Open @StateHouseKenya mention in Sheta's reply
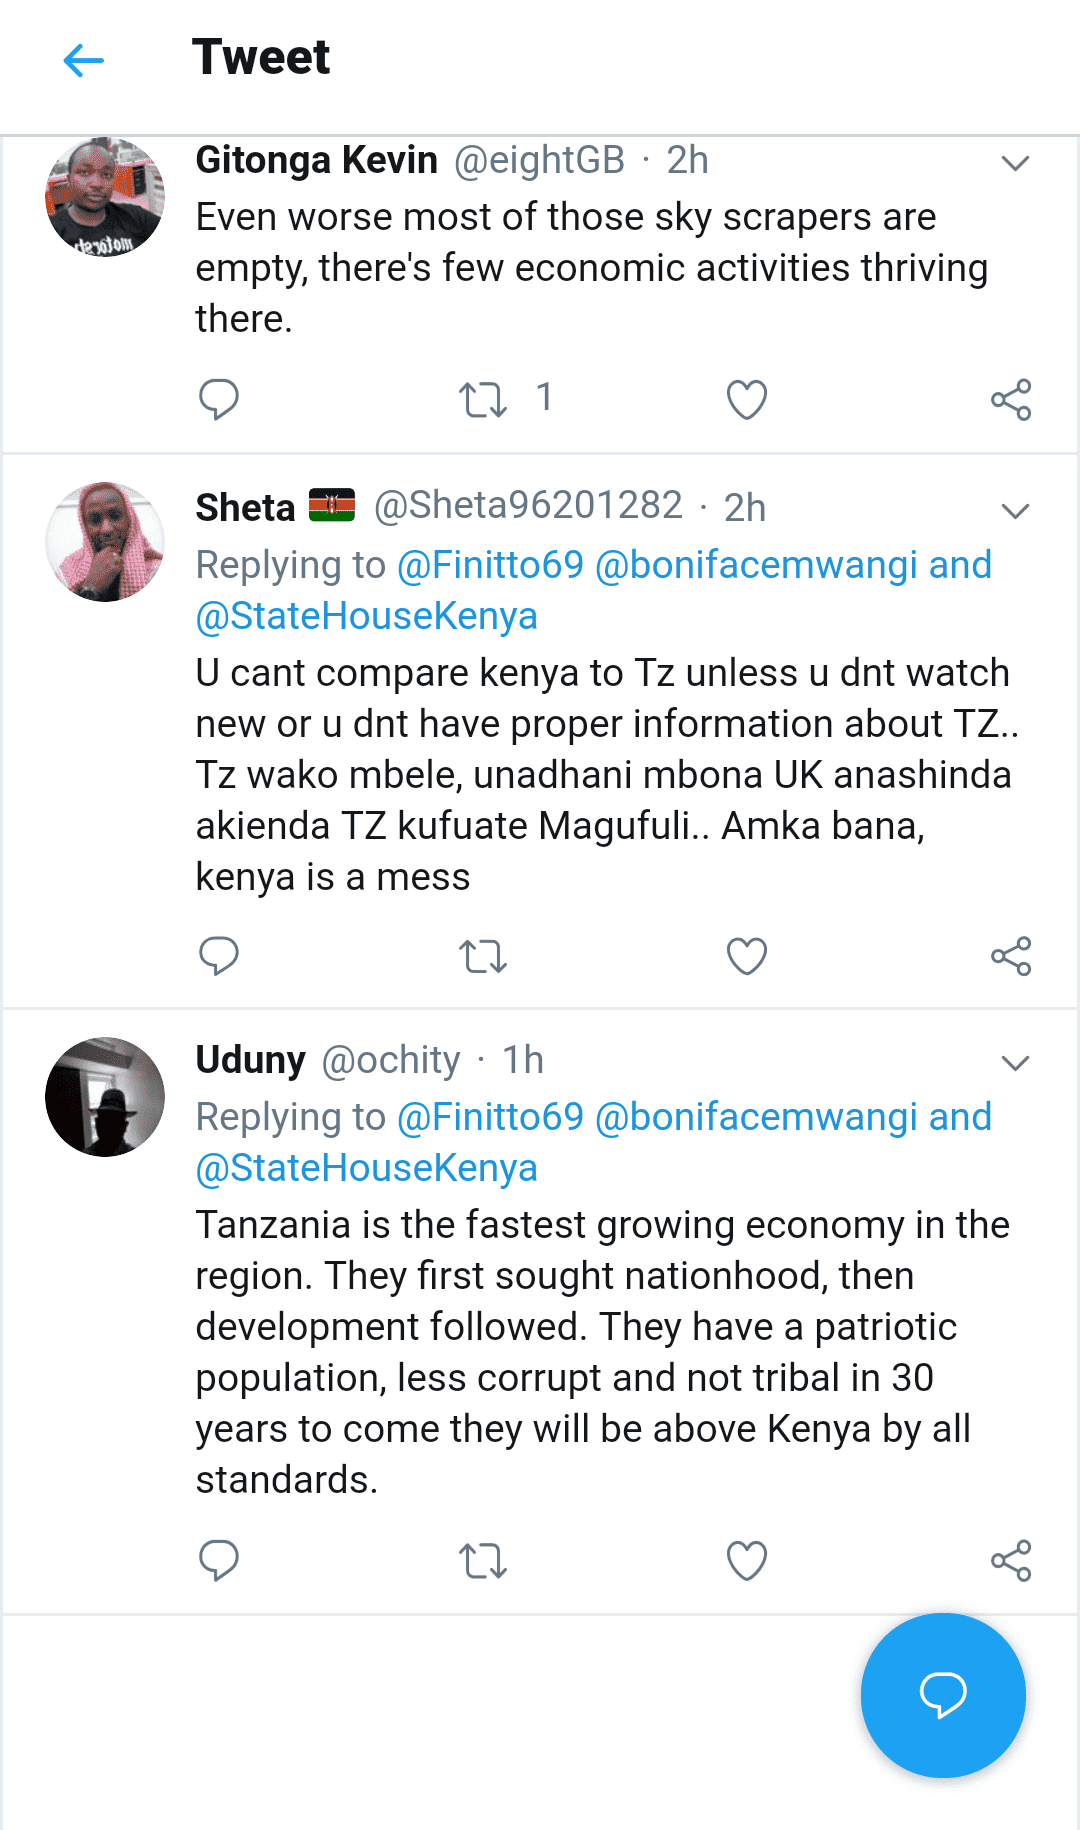 367,616
